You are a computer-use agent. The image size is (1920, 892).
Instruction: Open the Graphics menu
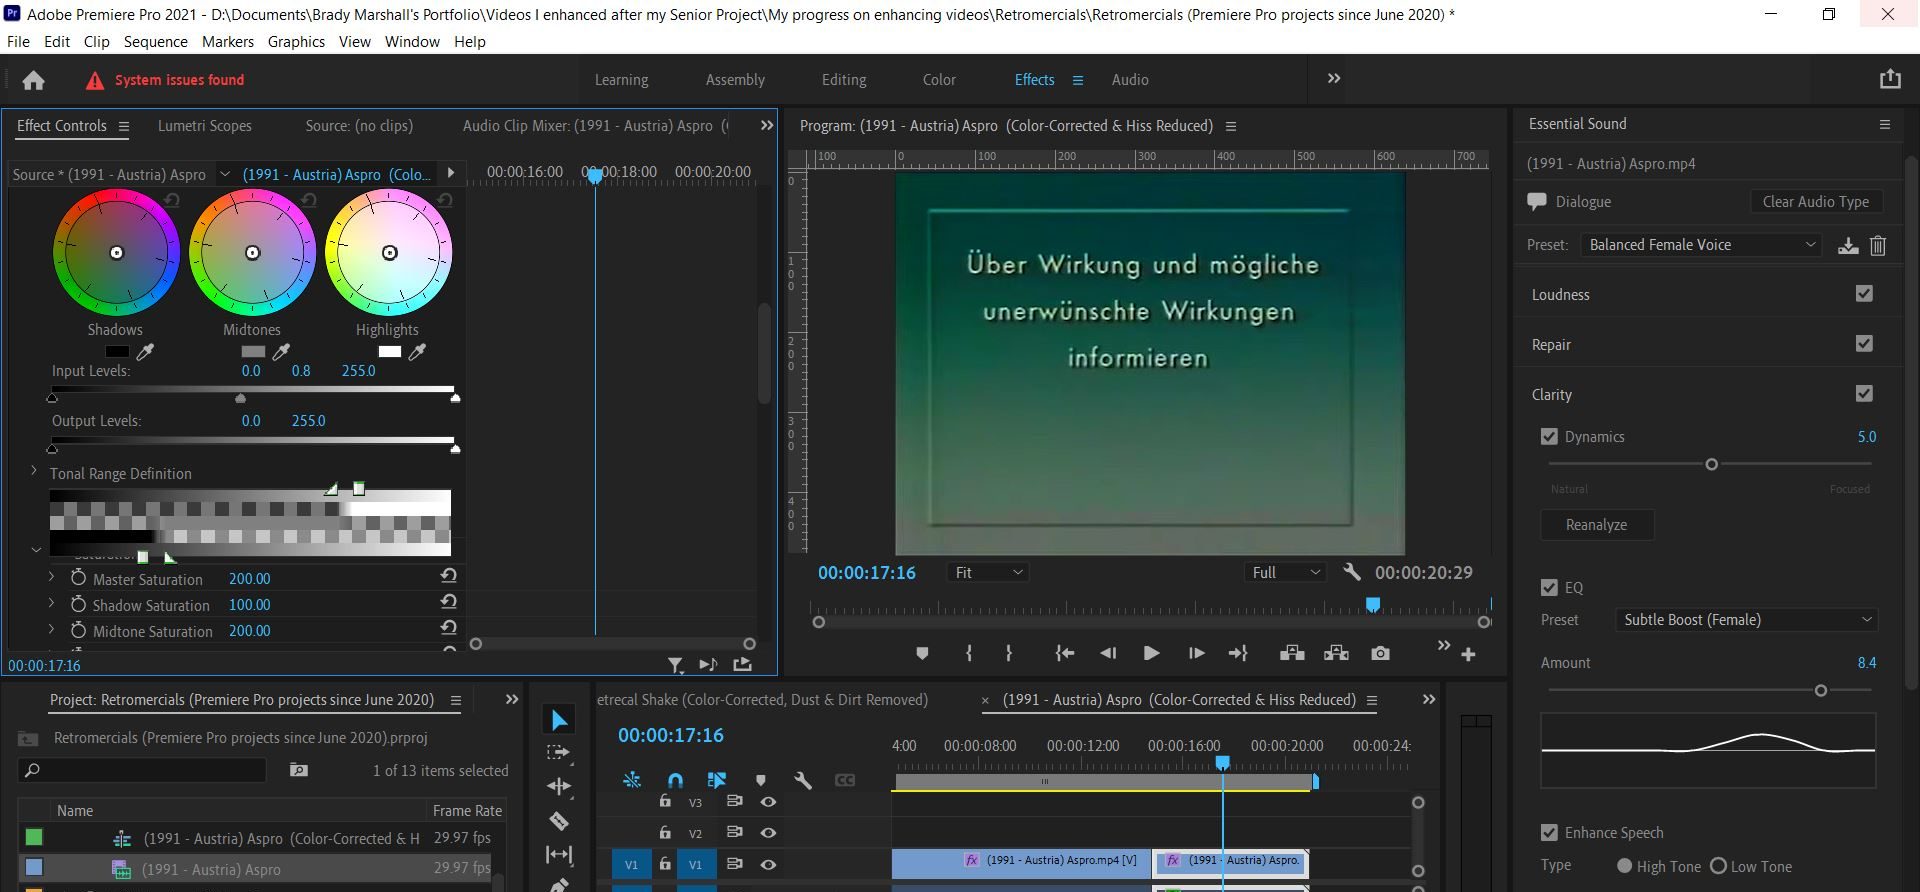[x=296, y=42]
